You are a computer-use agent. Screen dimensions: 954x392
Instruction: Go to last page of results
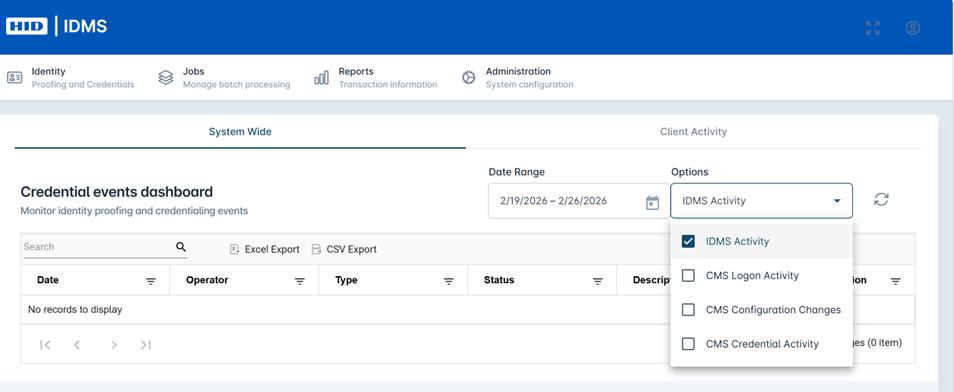[x=145, y=345]
